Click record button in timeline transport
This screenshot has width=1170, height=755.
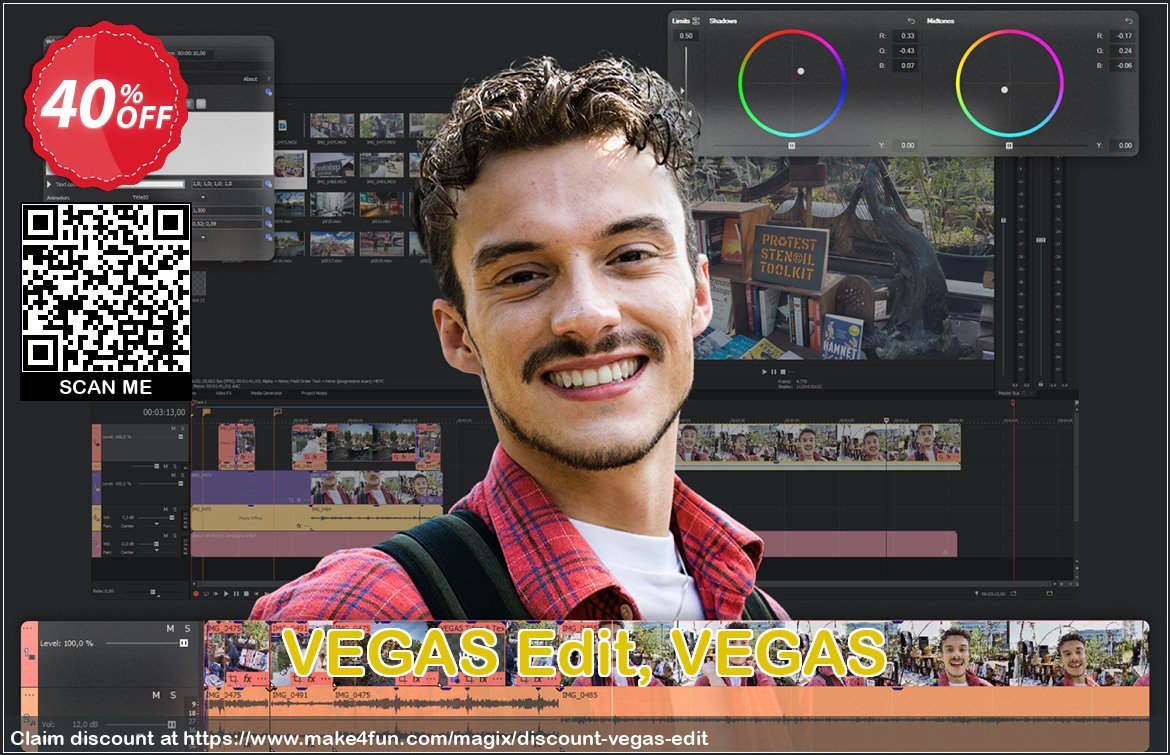coord(196,594)
